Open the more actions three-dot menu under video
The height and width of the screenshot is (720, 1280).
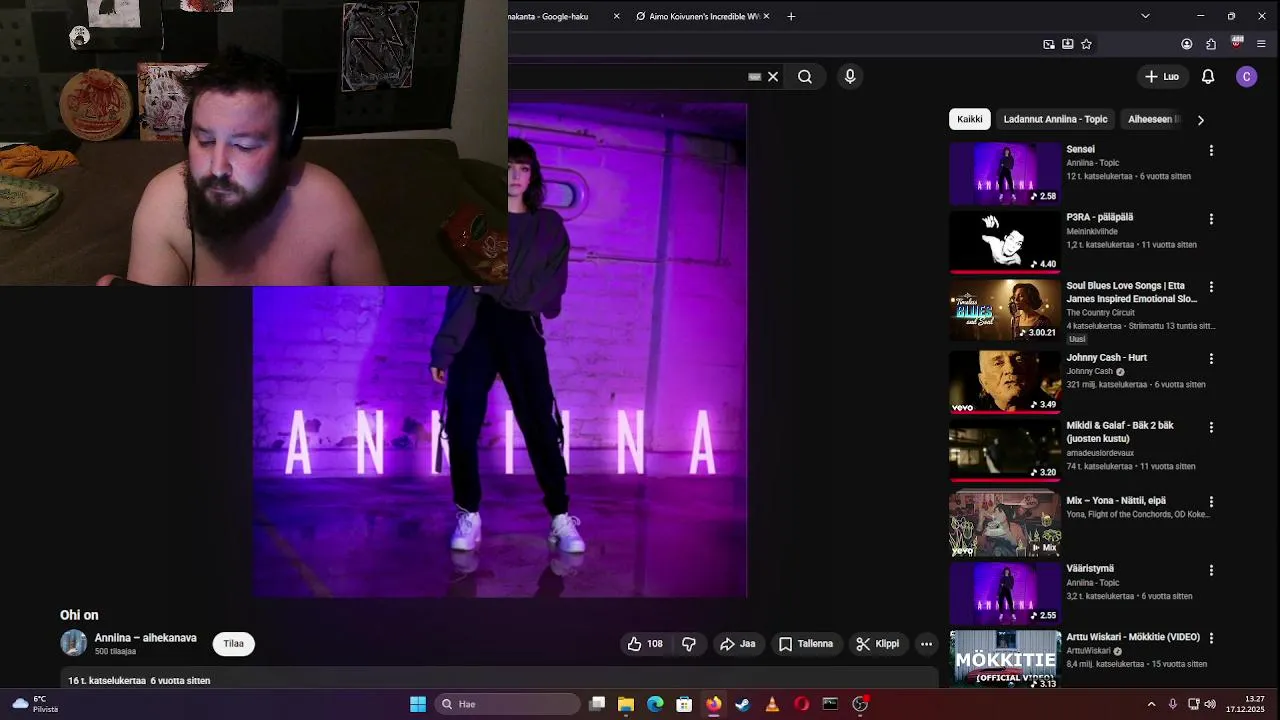[927, 644]
